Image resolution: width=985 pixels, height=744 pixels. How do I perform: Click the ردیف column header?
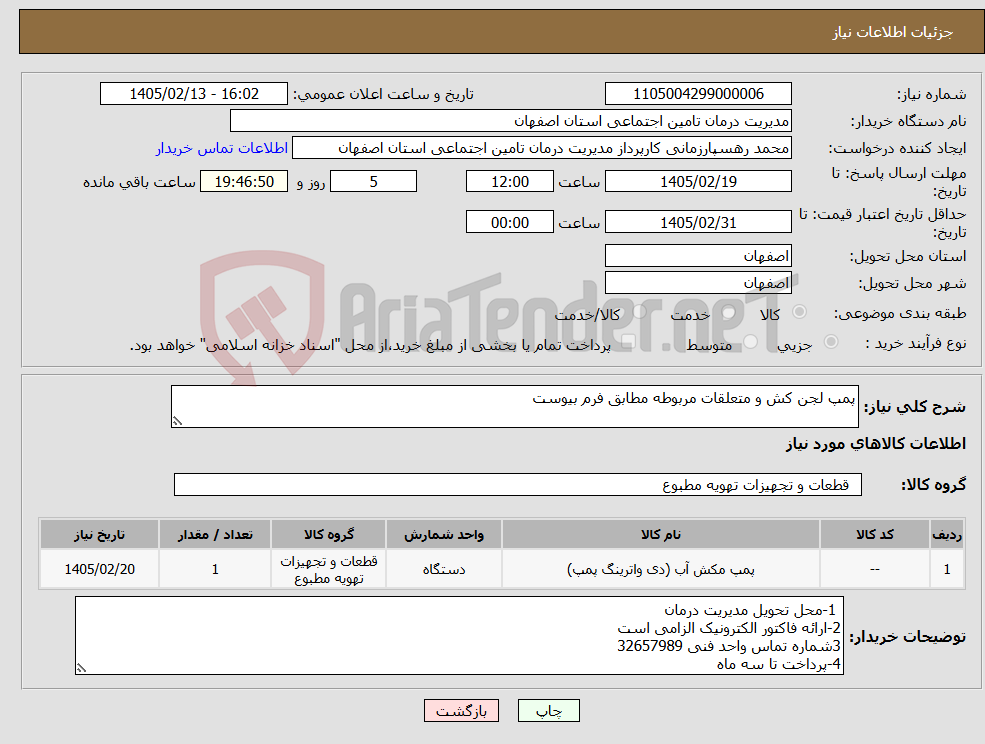[x=947, y=534]
